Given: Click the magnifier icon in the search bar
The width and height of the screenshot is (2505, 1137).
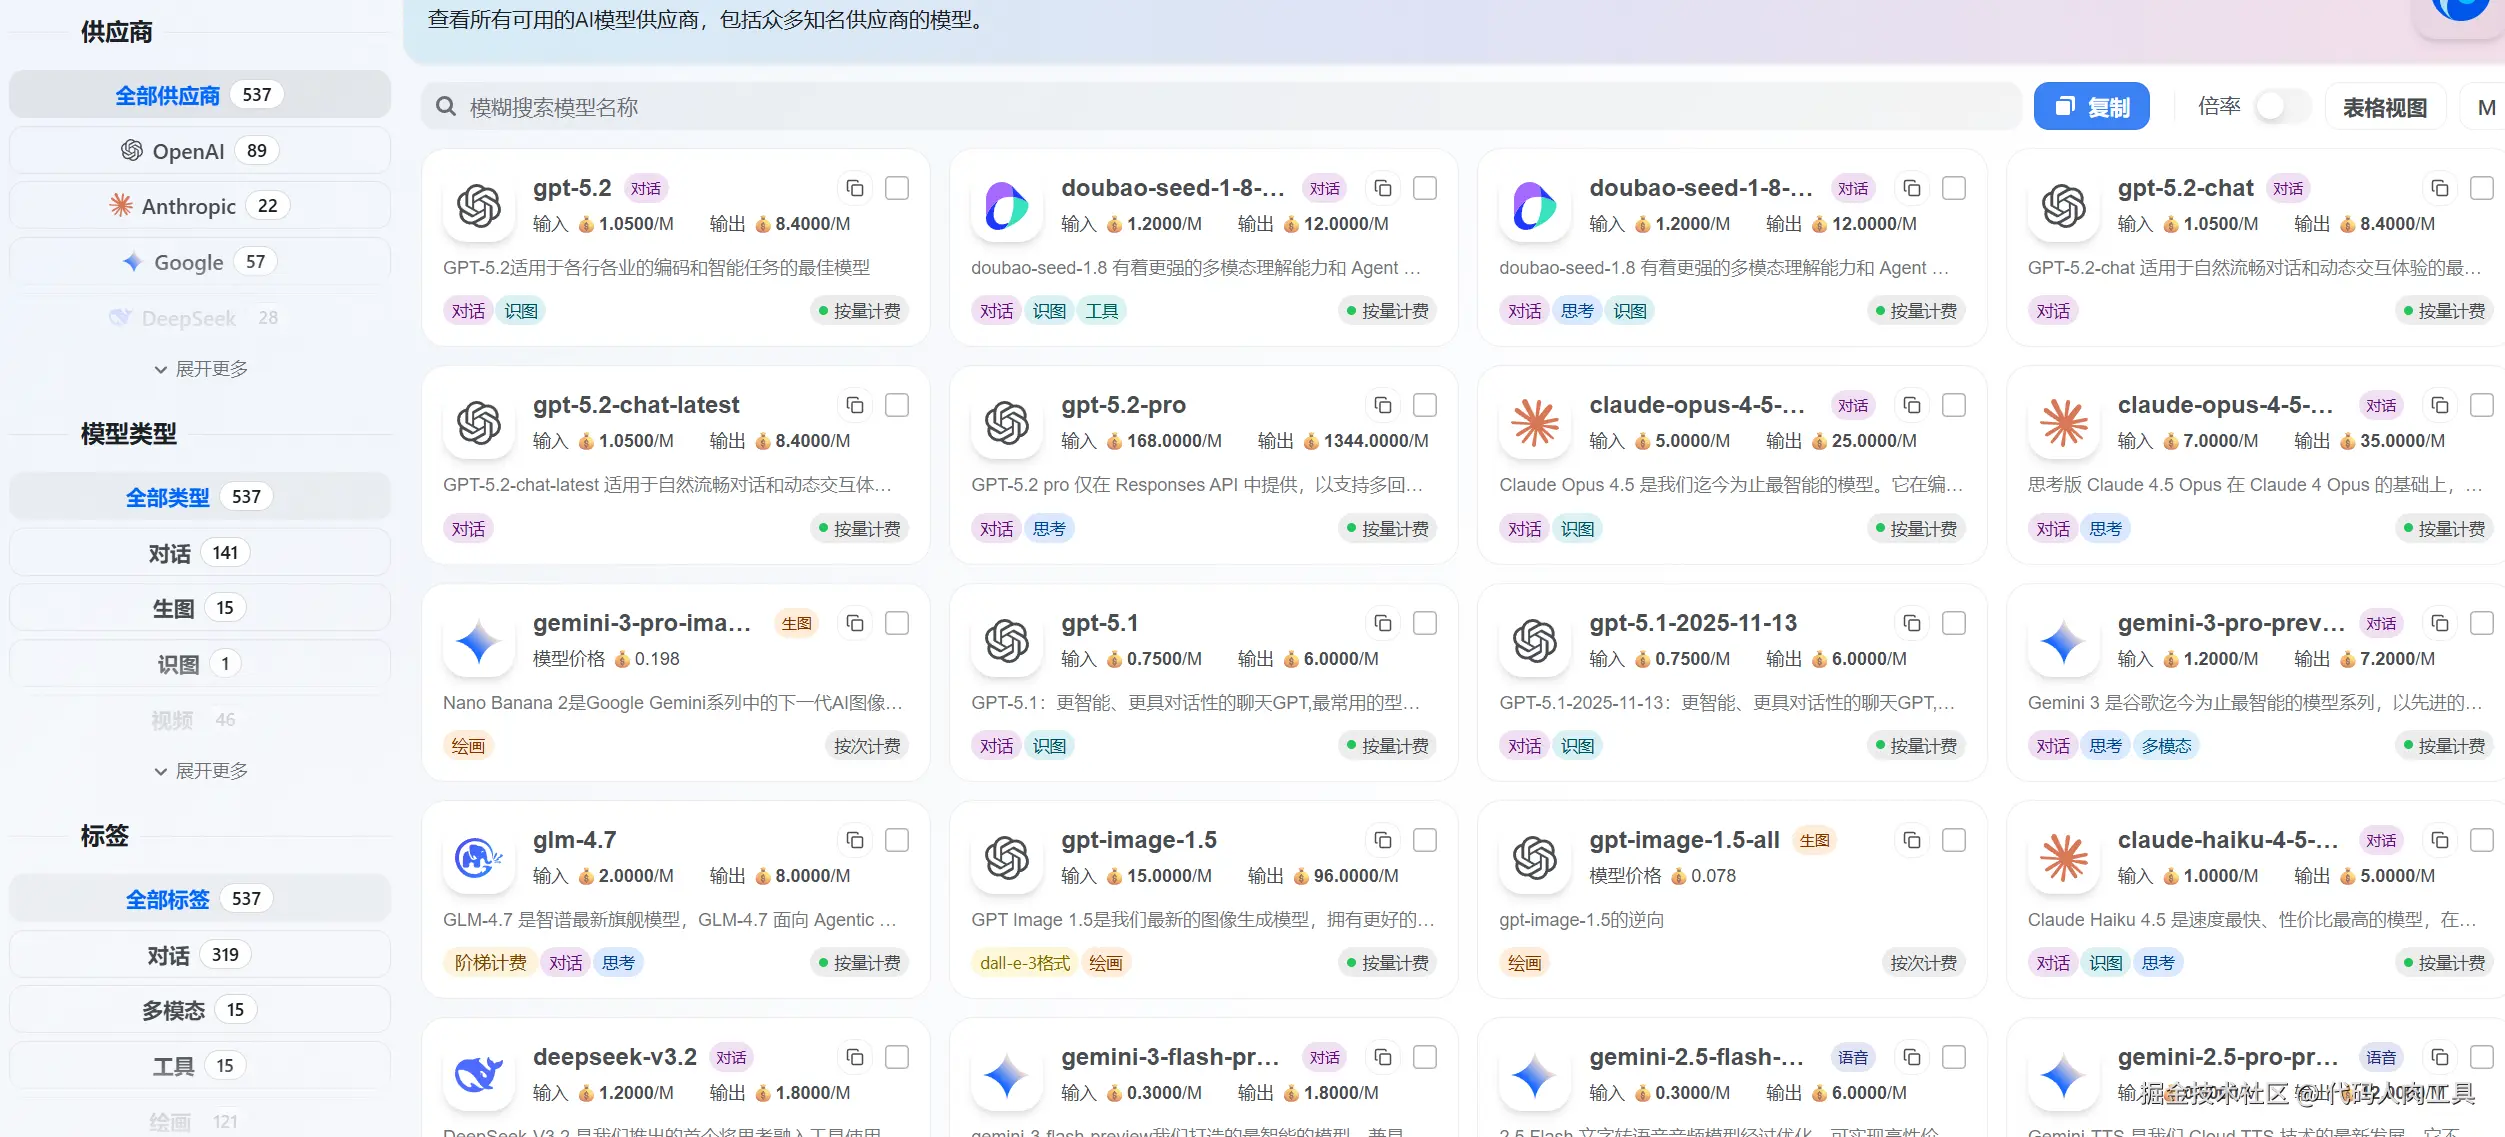Looking at the screenshot, I should point(445,106).
